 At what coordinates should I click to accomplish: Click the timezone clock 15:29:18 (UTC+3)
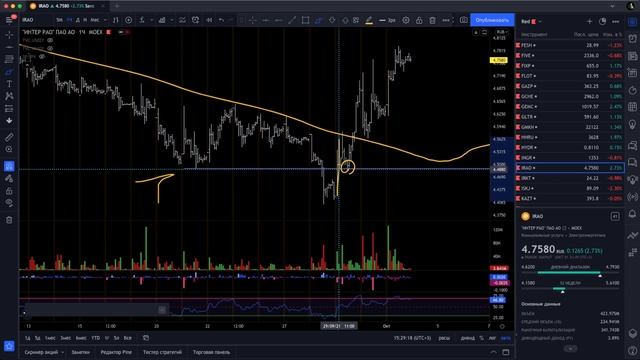[412, 338]
